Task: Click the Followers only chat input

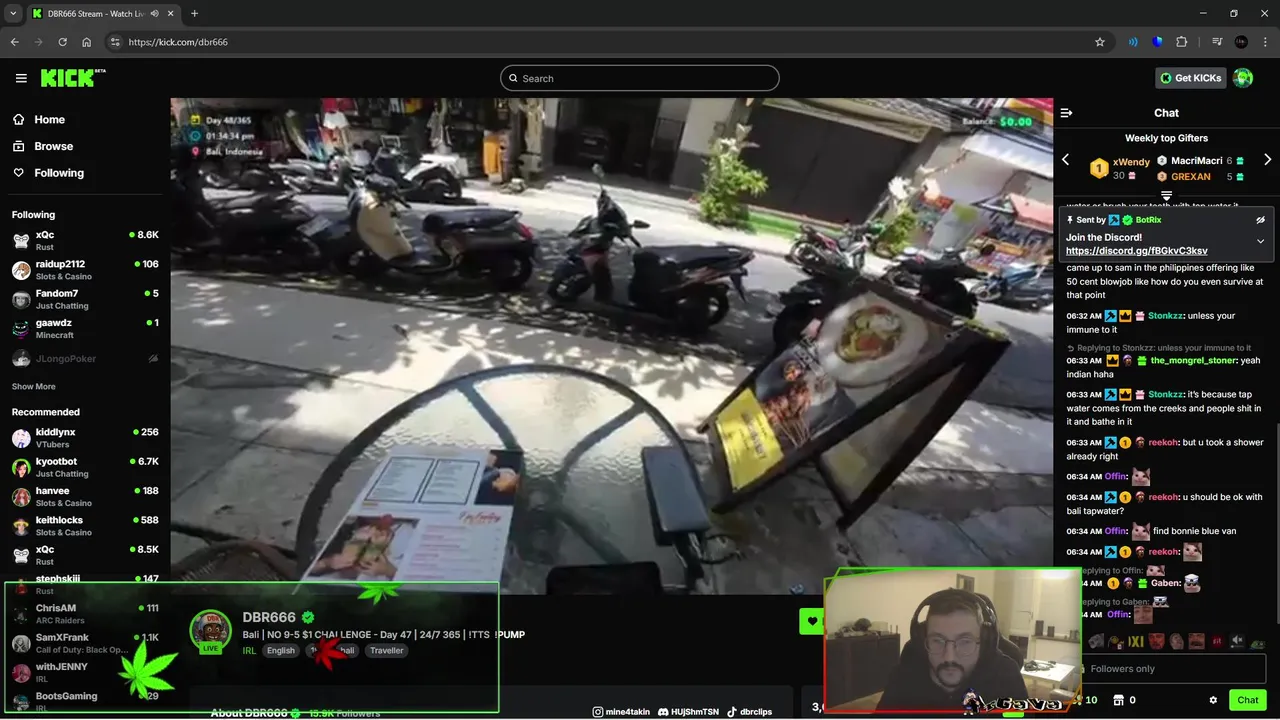Action: [1173, 668]
